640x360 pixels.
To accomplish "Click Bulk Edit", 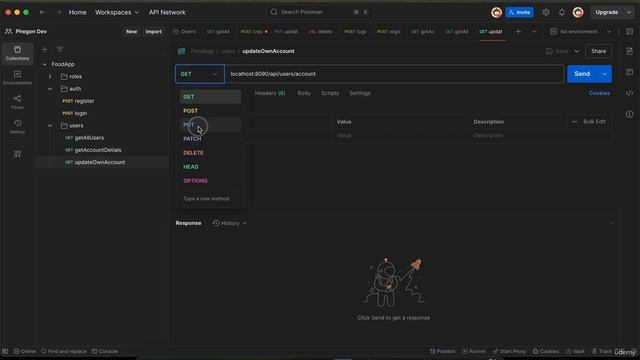I will coord(594,122).
